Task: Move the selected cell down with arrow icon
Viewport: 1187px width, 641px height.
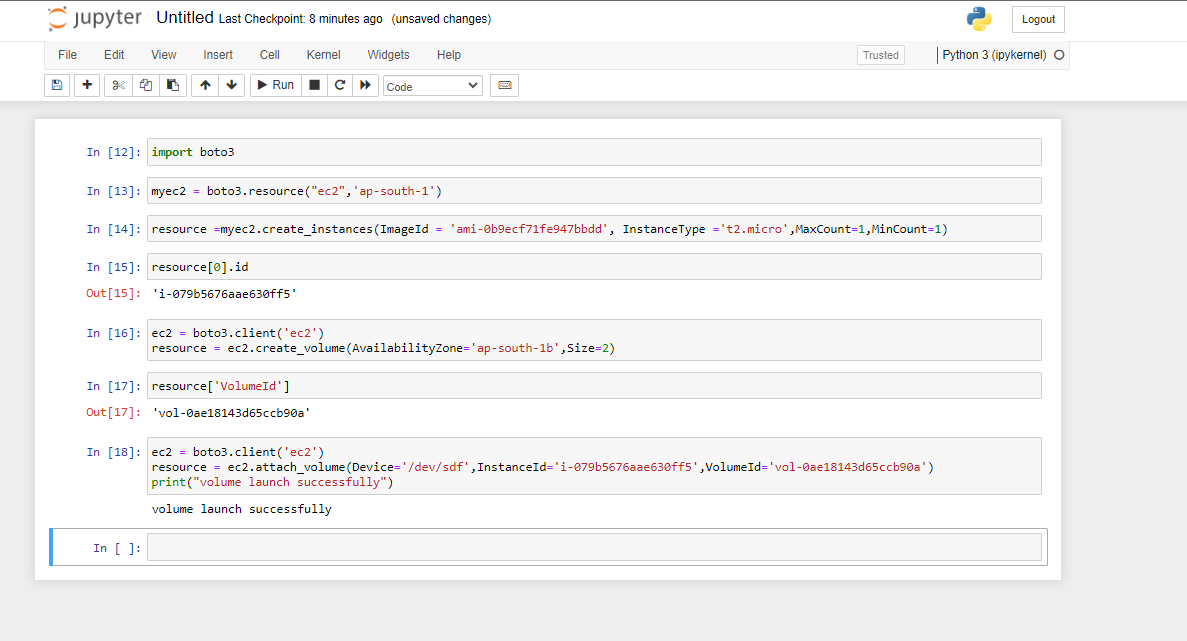Action: click(x=231, y=85)
